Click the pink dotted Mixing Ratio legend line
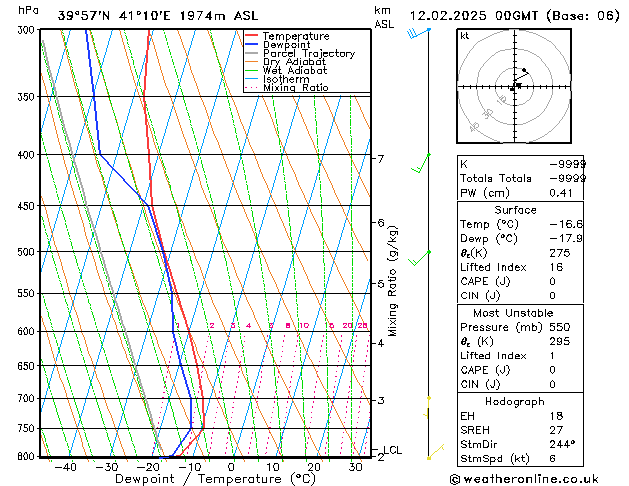This screenshot has height=486, width=629. pos(251,87)
